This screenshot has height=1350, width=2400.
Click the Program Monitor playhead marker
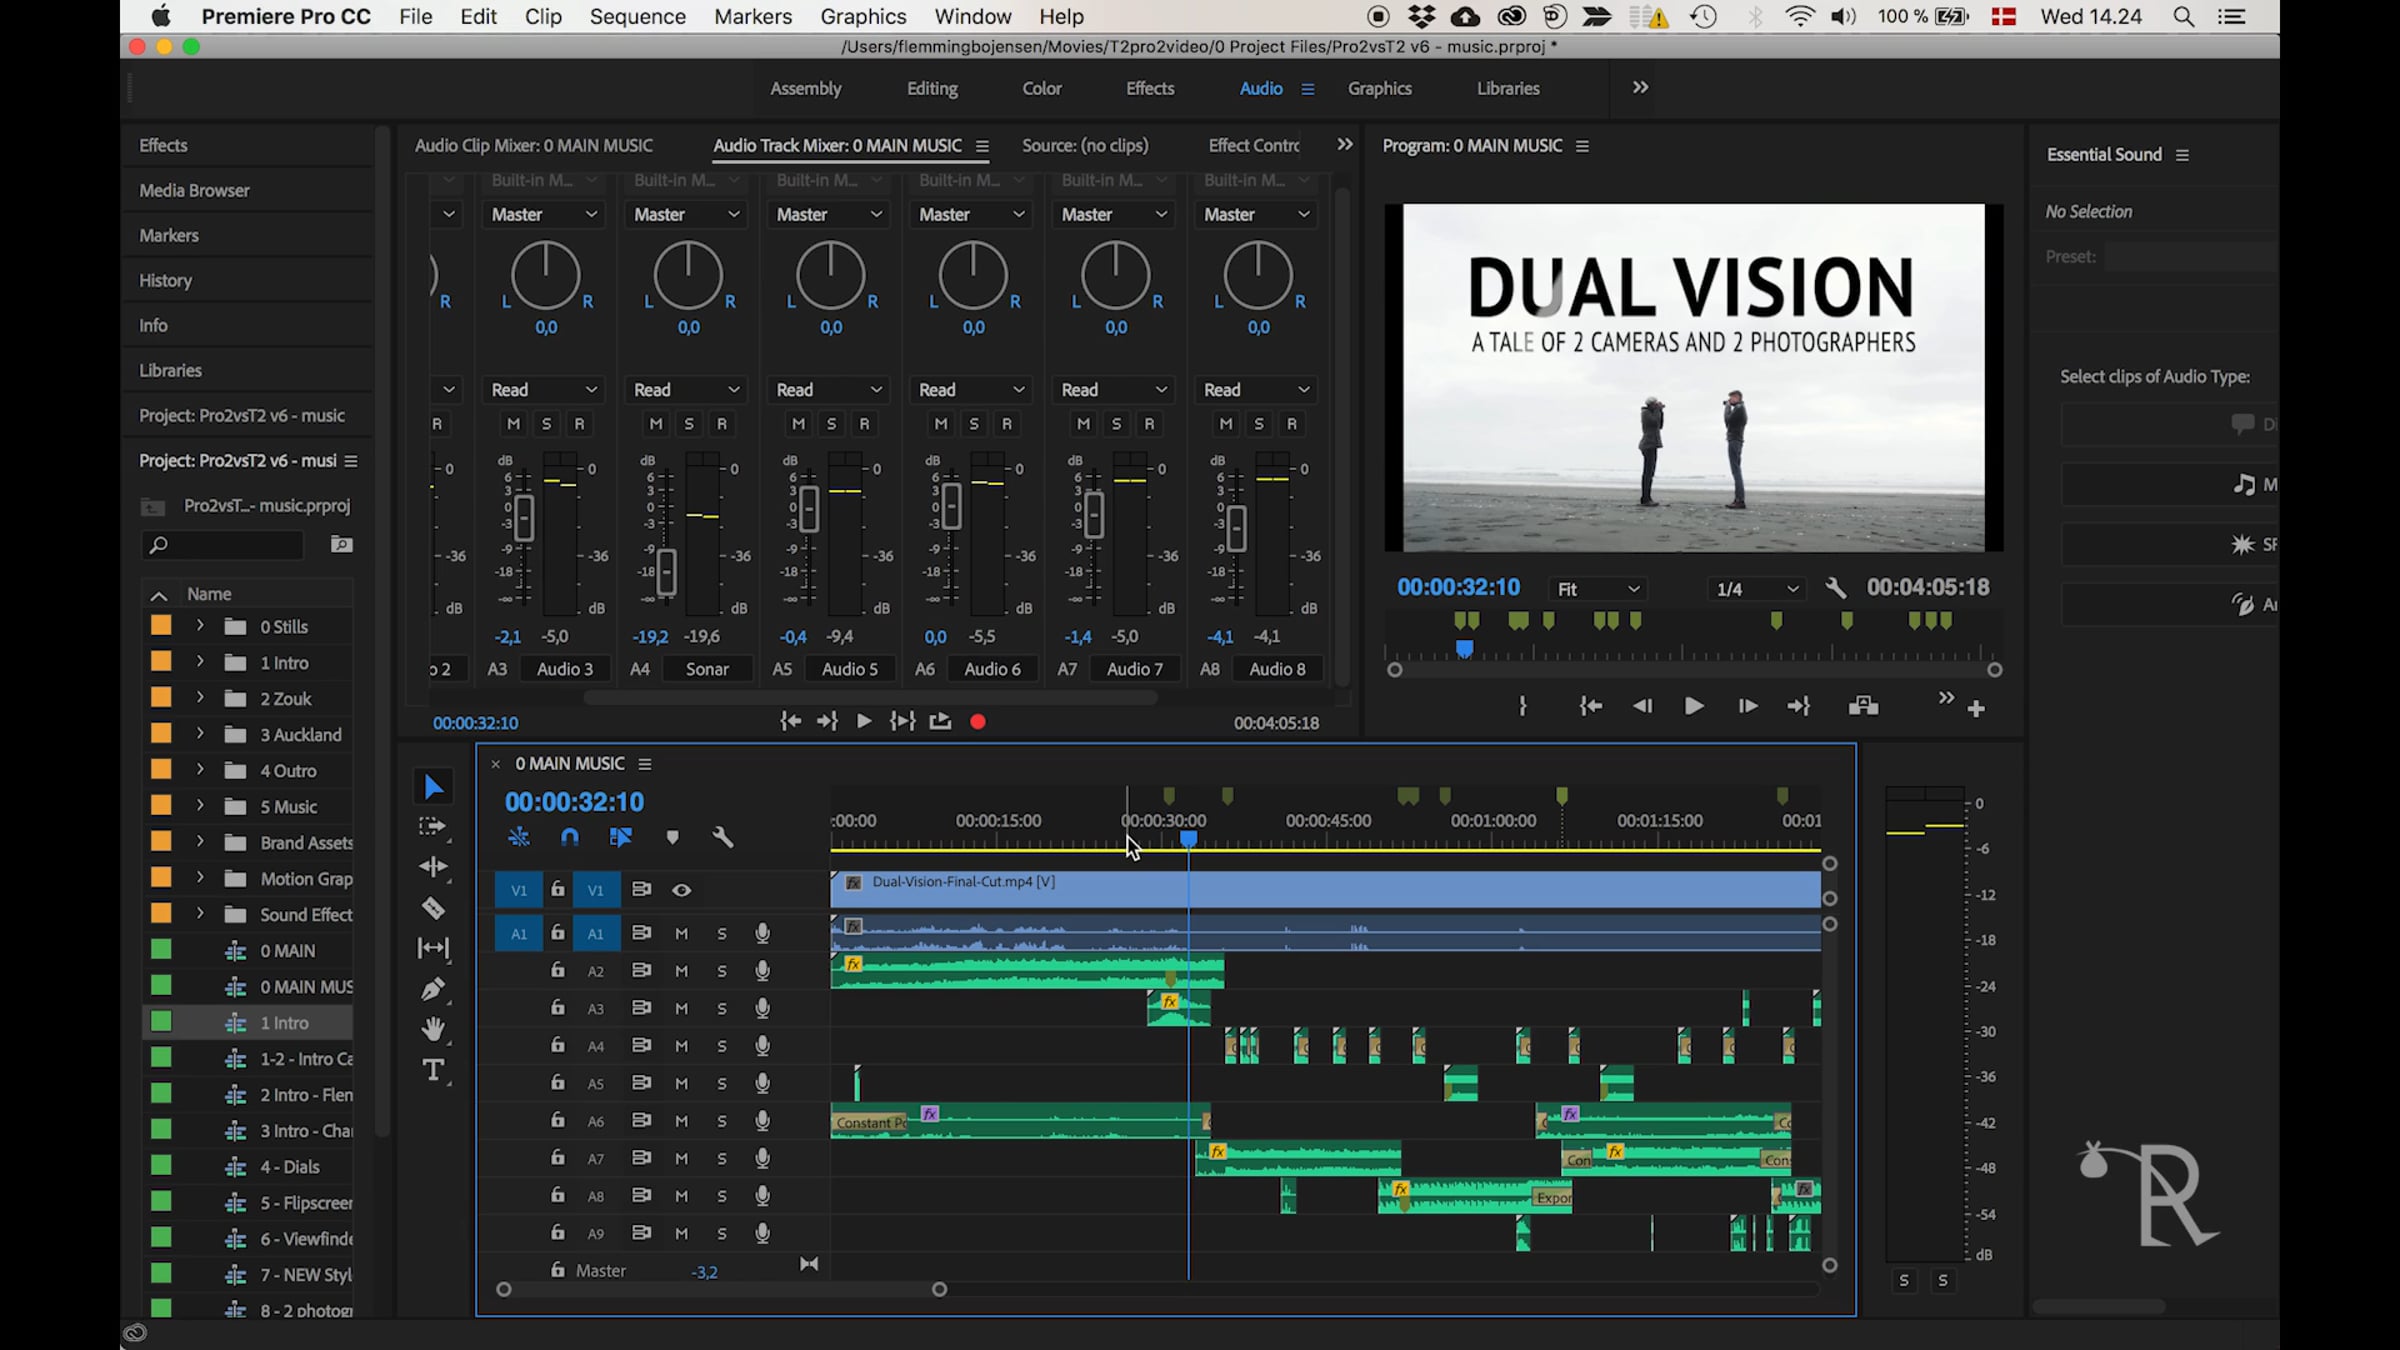1464,649
